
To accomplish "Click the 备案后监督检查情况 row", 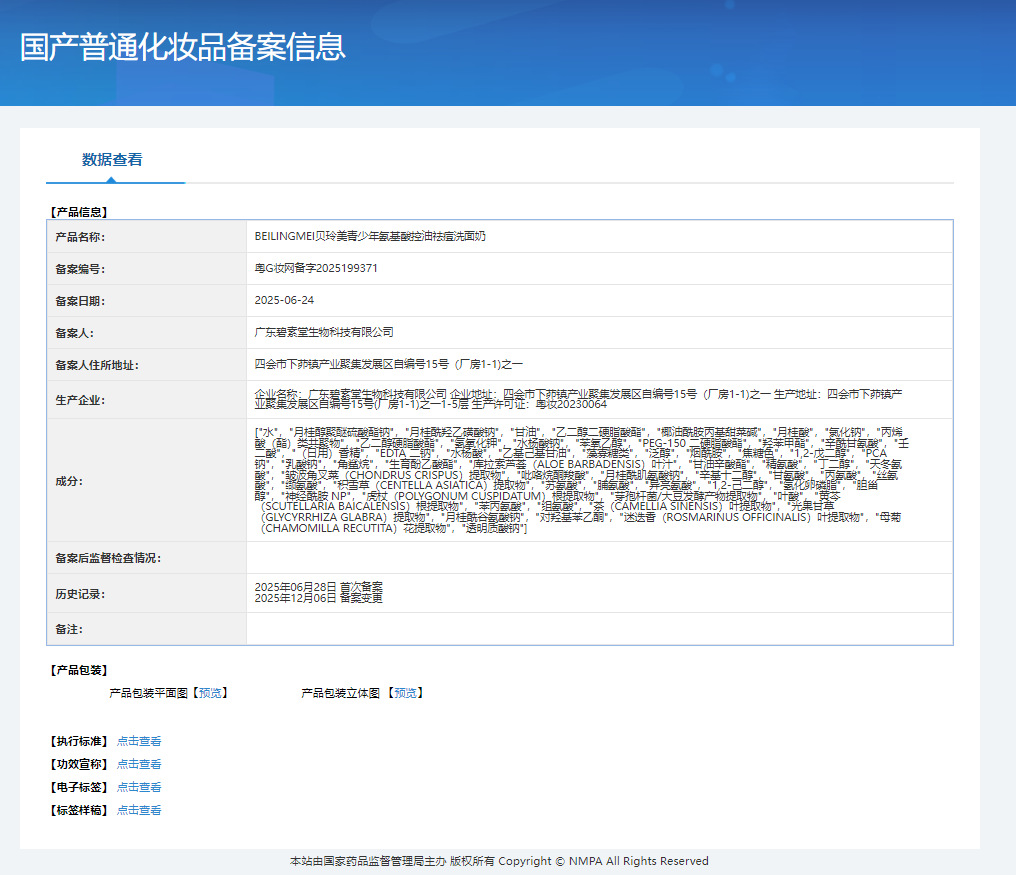I will click(x=600, y=556).
